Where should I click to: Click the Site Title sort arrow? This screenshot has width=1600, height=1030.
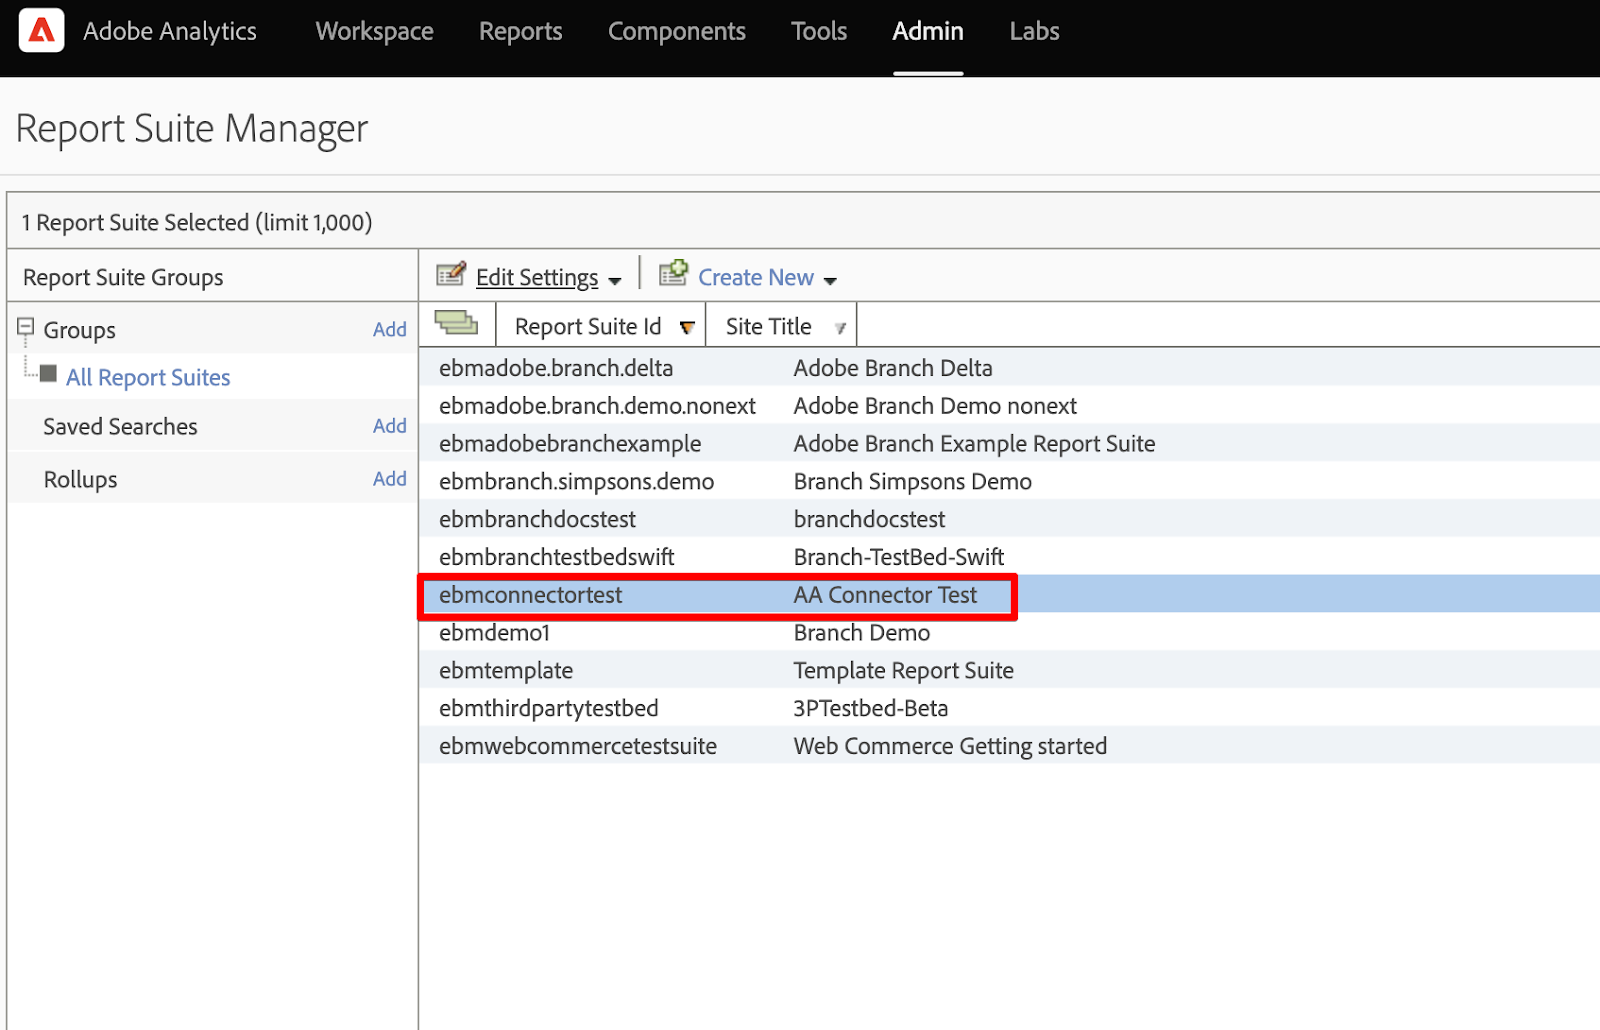(x=840, y=328)
